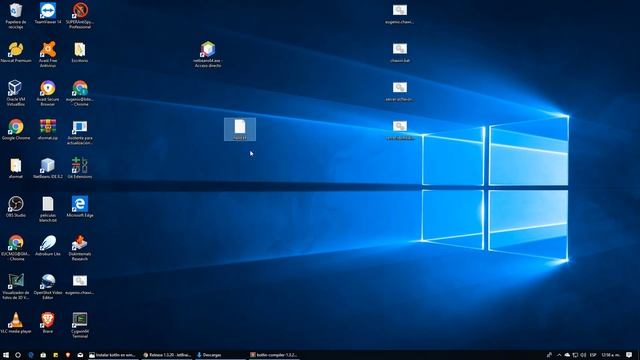Select the Microsoft Edge desktop shortcut
Viewport: 640px width, 360px height.
80,207
